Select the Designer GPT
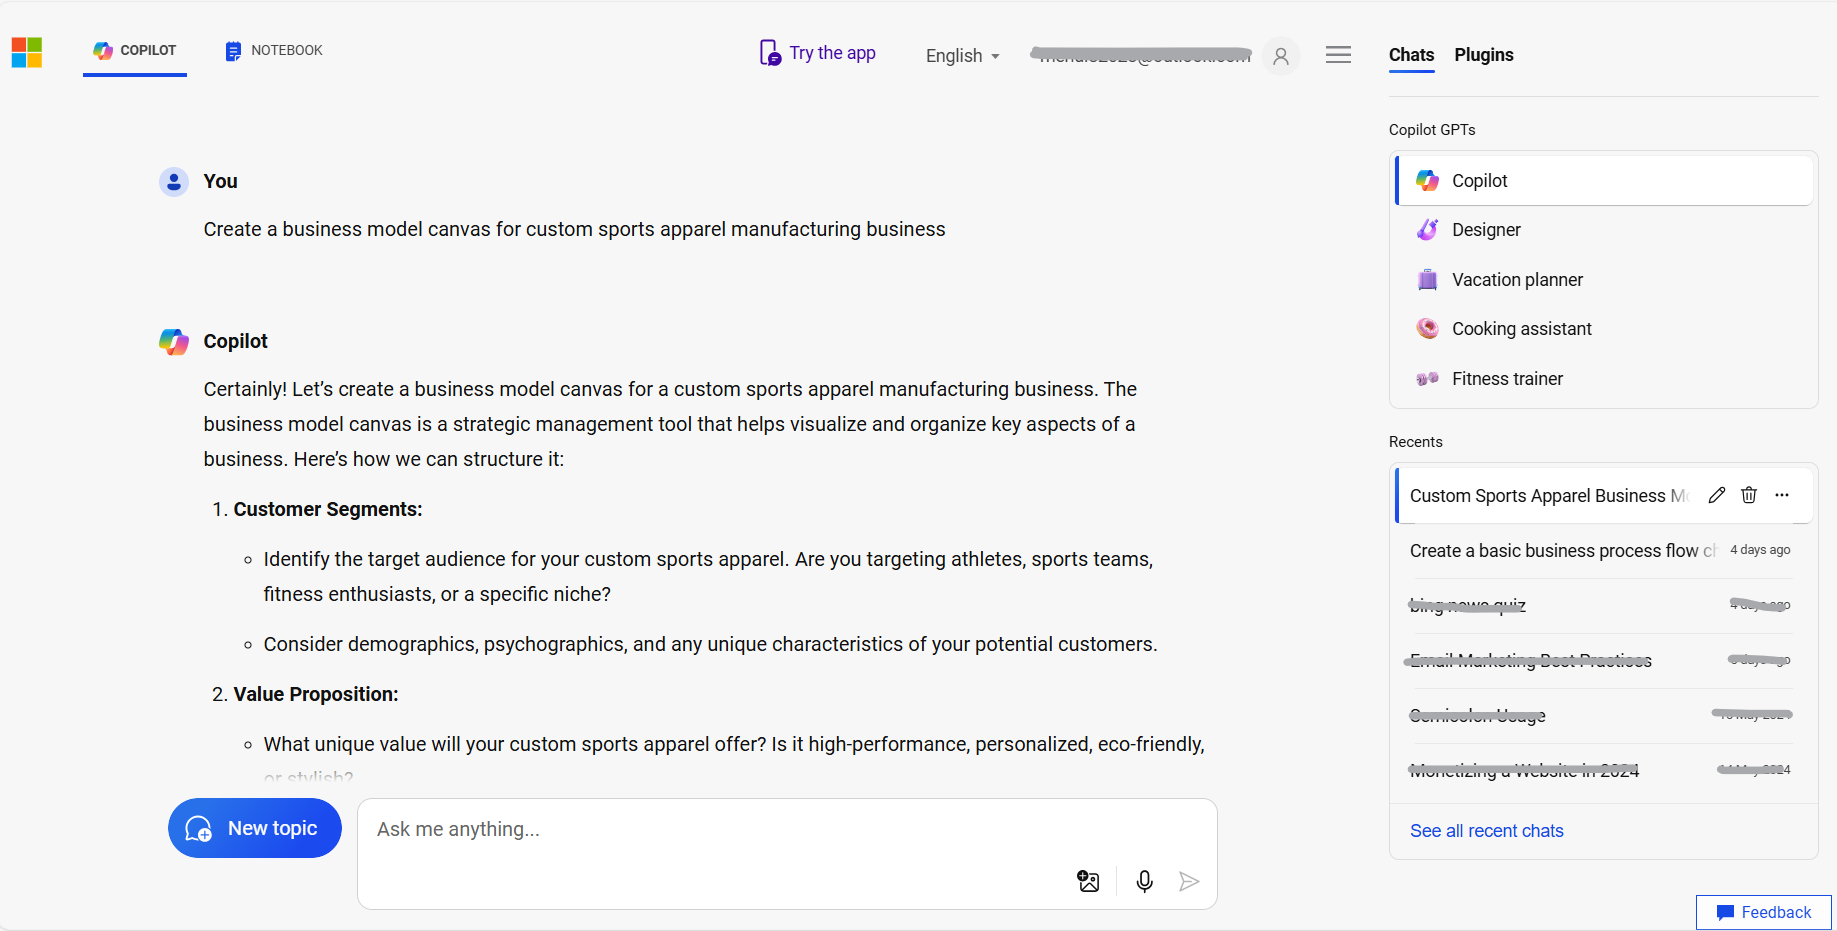Screen dimensions: 1837x931 pyautogui.click(x=1486, y=230)
